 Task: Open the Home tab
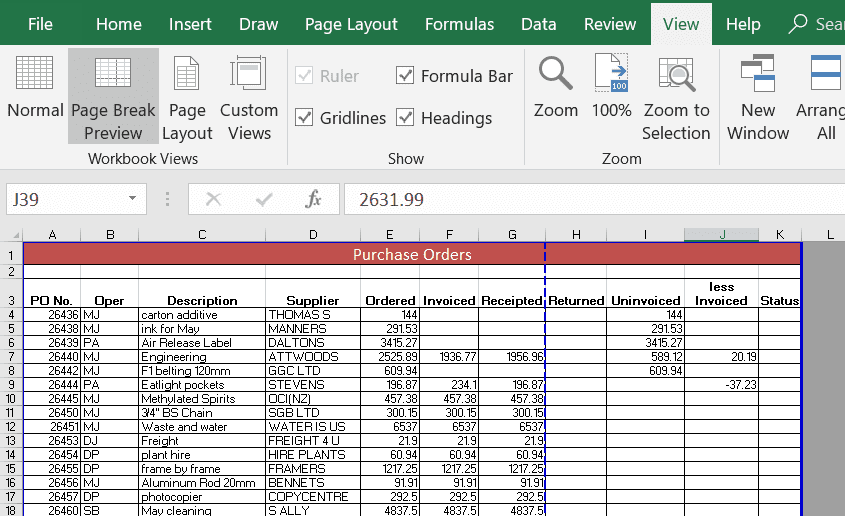point(119,24)
